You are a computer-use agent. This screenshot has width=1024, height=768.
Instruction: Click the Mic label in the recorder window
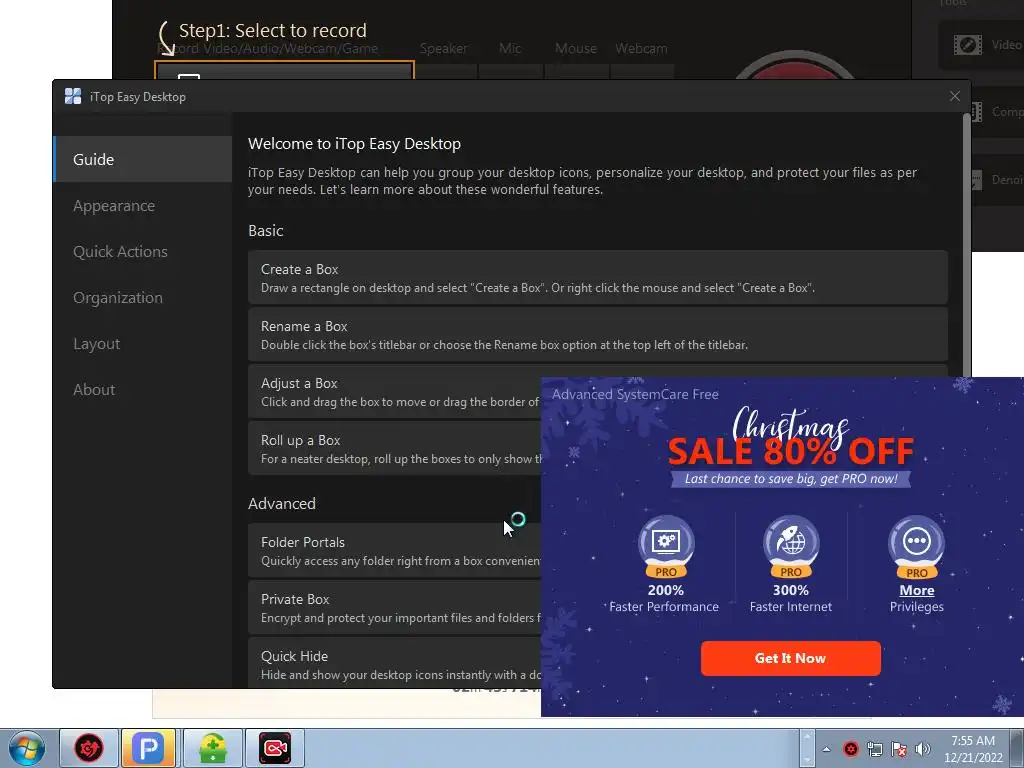pyautogui.click(x=510, y=48)
